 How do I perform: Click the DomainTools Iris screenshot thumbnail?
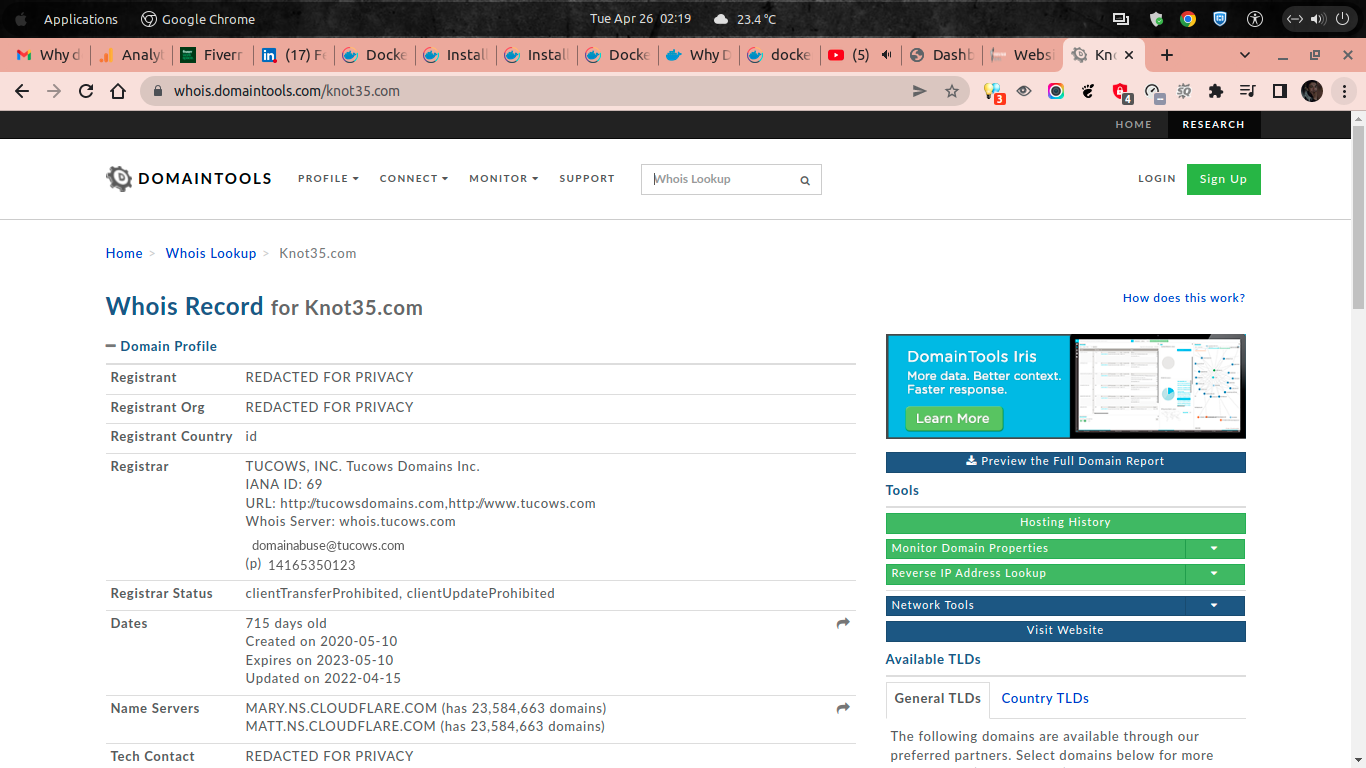1158,386
